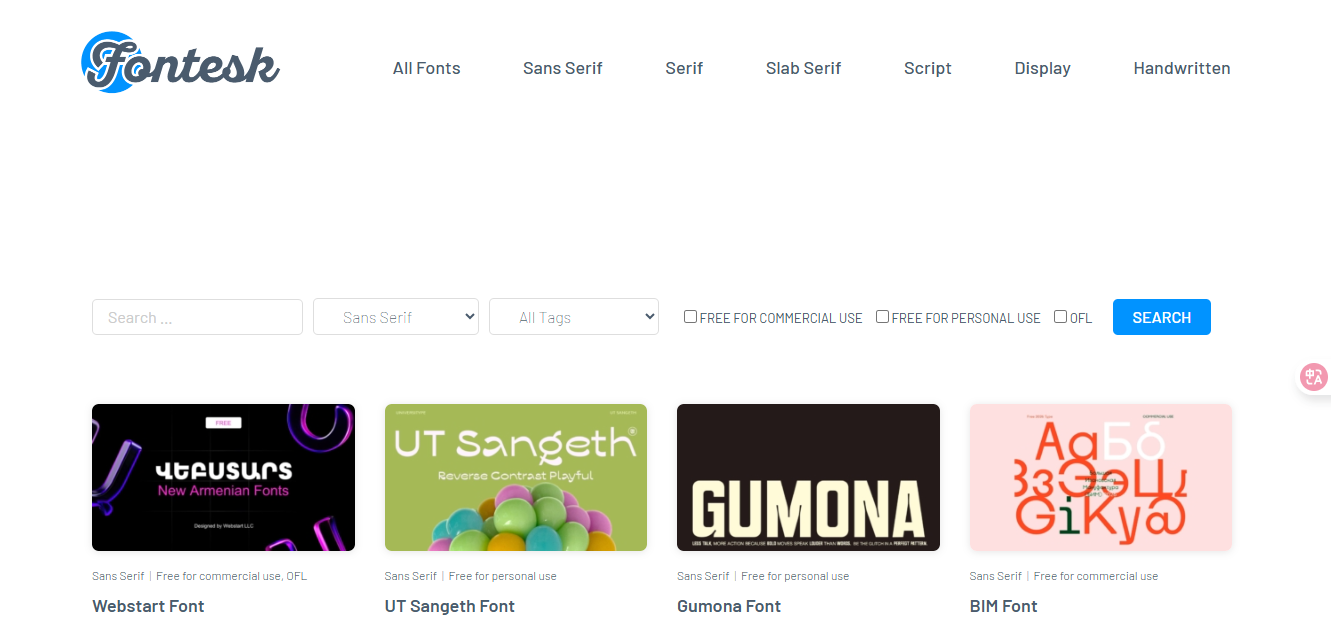Image resolution: width=1331 pixels, height=621 pixels.
Task: Select Script in the top navigation
Action: click(927, 68)
